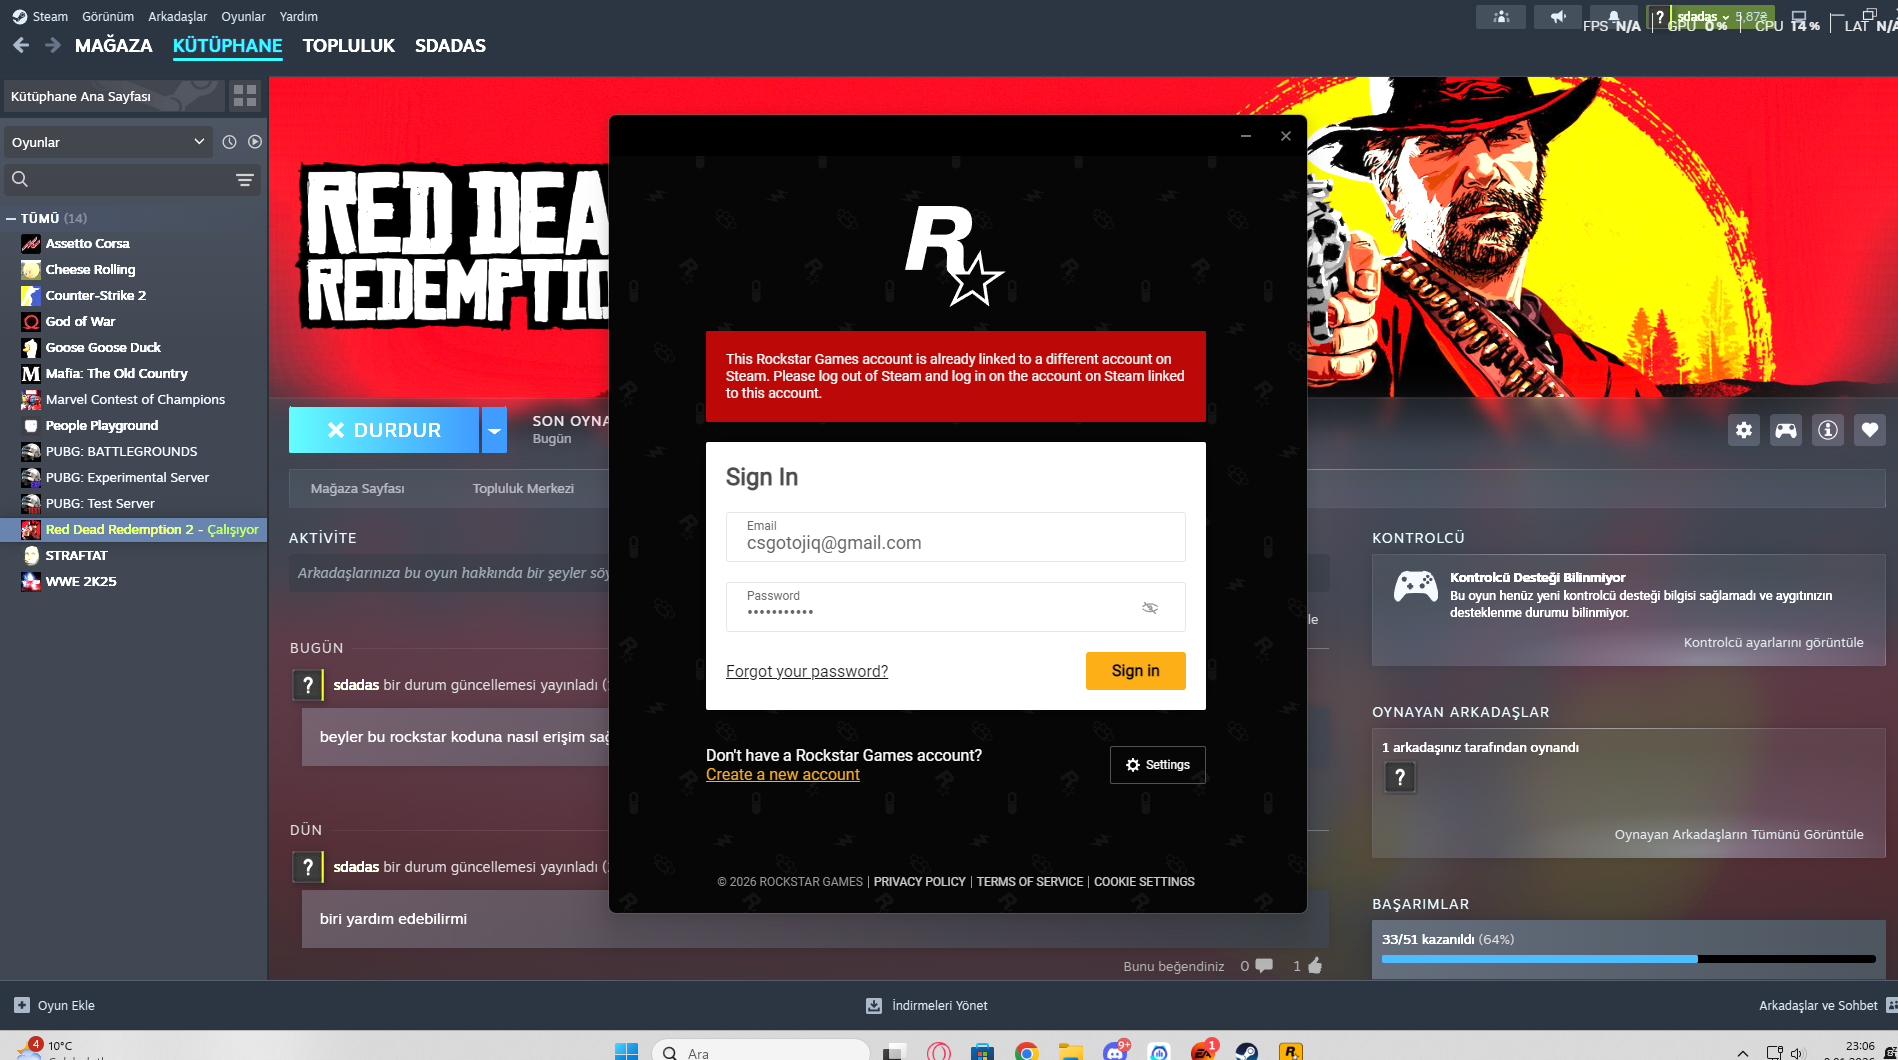1898x1060 pixels.
Task: Click the ready-to-play filter icon
Action: pyautogui.click(x=255, y=142)
